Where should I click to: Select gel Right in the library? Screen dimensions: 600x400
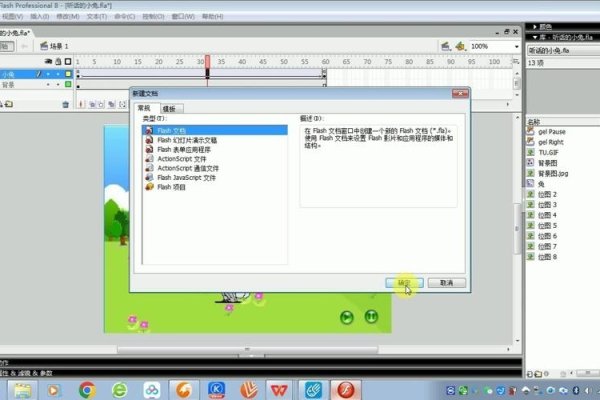[551, 142]
